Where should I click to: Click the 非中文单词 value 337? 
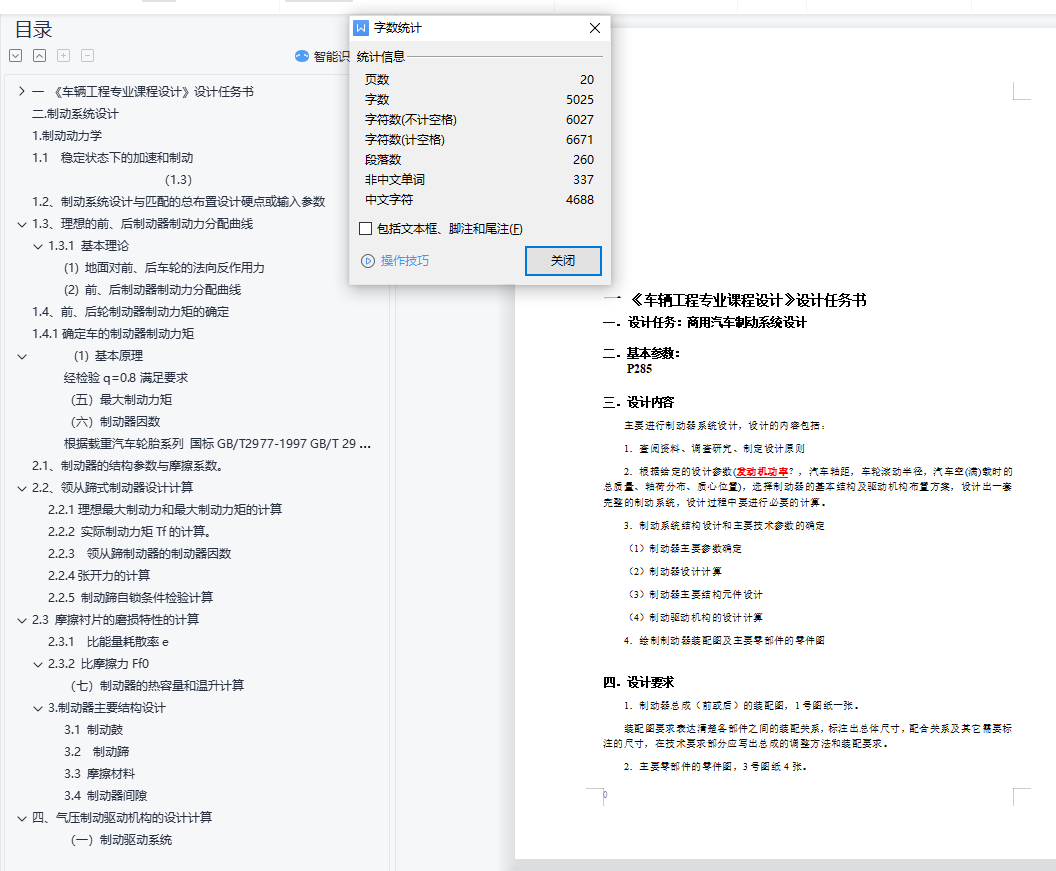pyautogui.click(x=583, y=180)
